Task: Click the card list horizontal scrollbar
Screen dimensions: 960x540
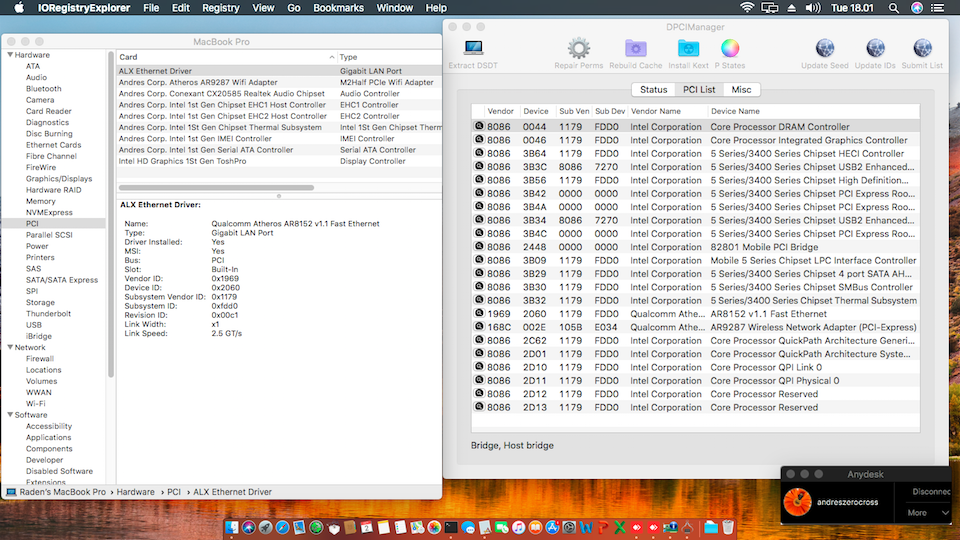Action: click(x=216, y=187)
